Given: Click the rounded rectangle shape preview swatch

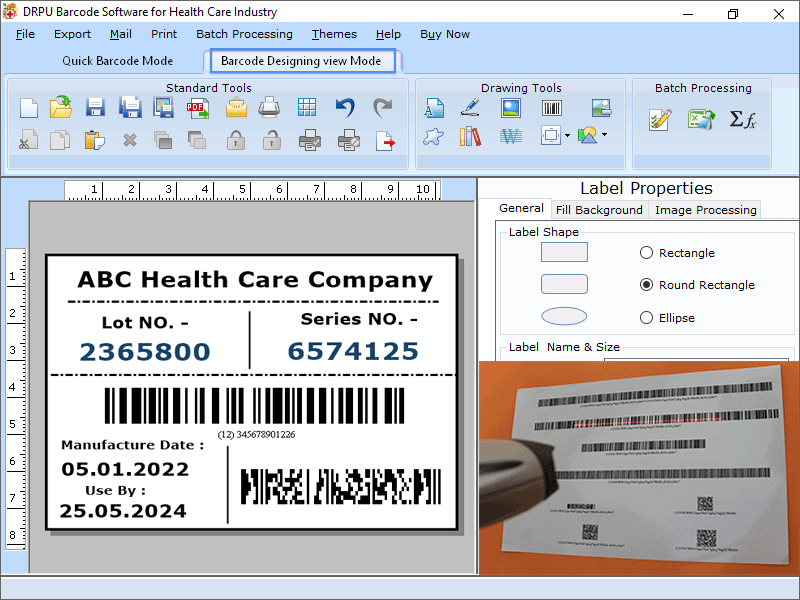Looking at the screenshot, I should [x=564, y=284].
